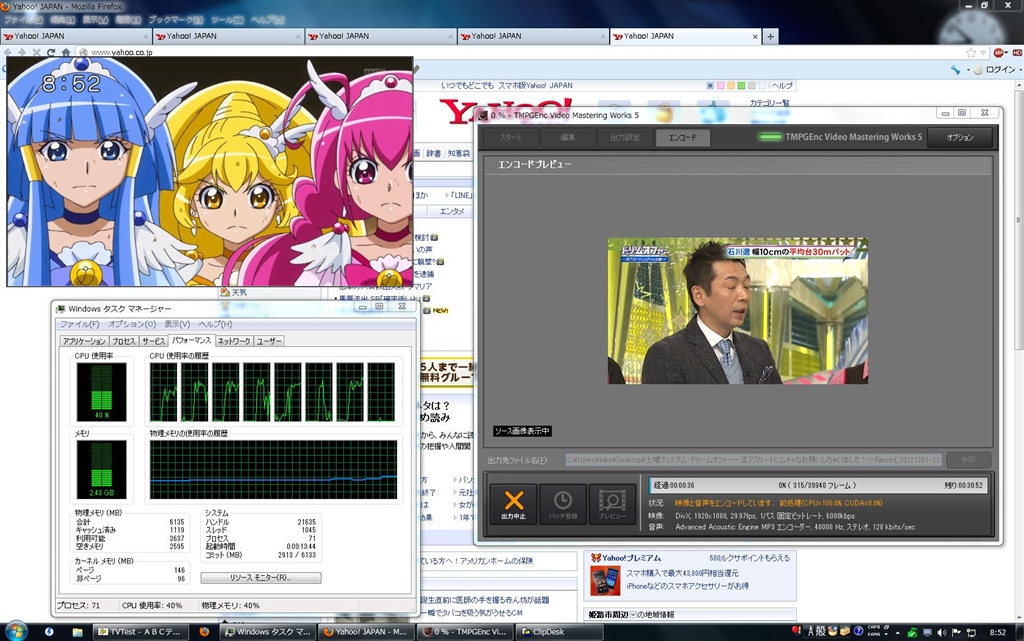Image resolution: width=1024 pixels, height=641 pixels.
Task: Open the ファイル(F) menu in Task Manager
Action: coord(80,324)
